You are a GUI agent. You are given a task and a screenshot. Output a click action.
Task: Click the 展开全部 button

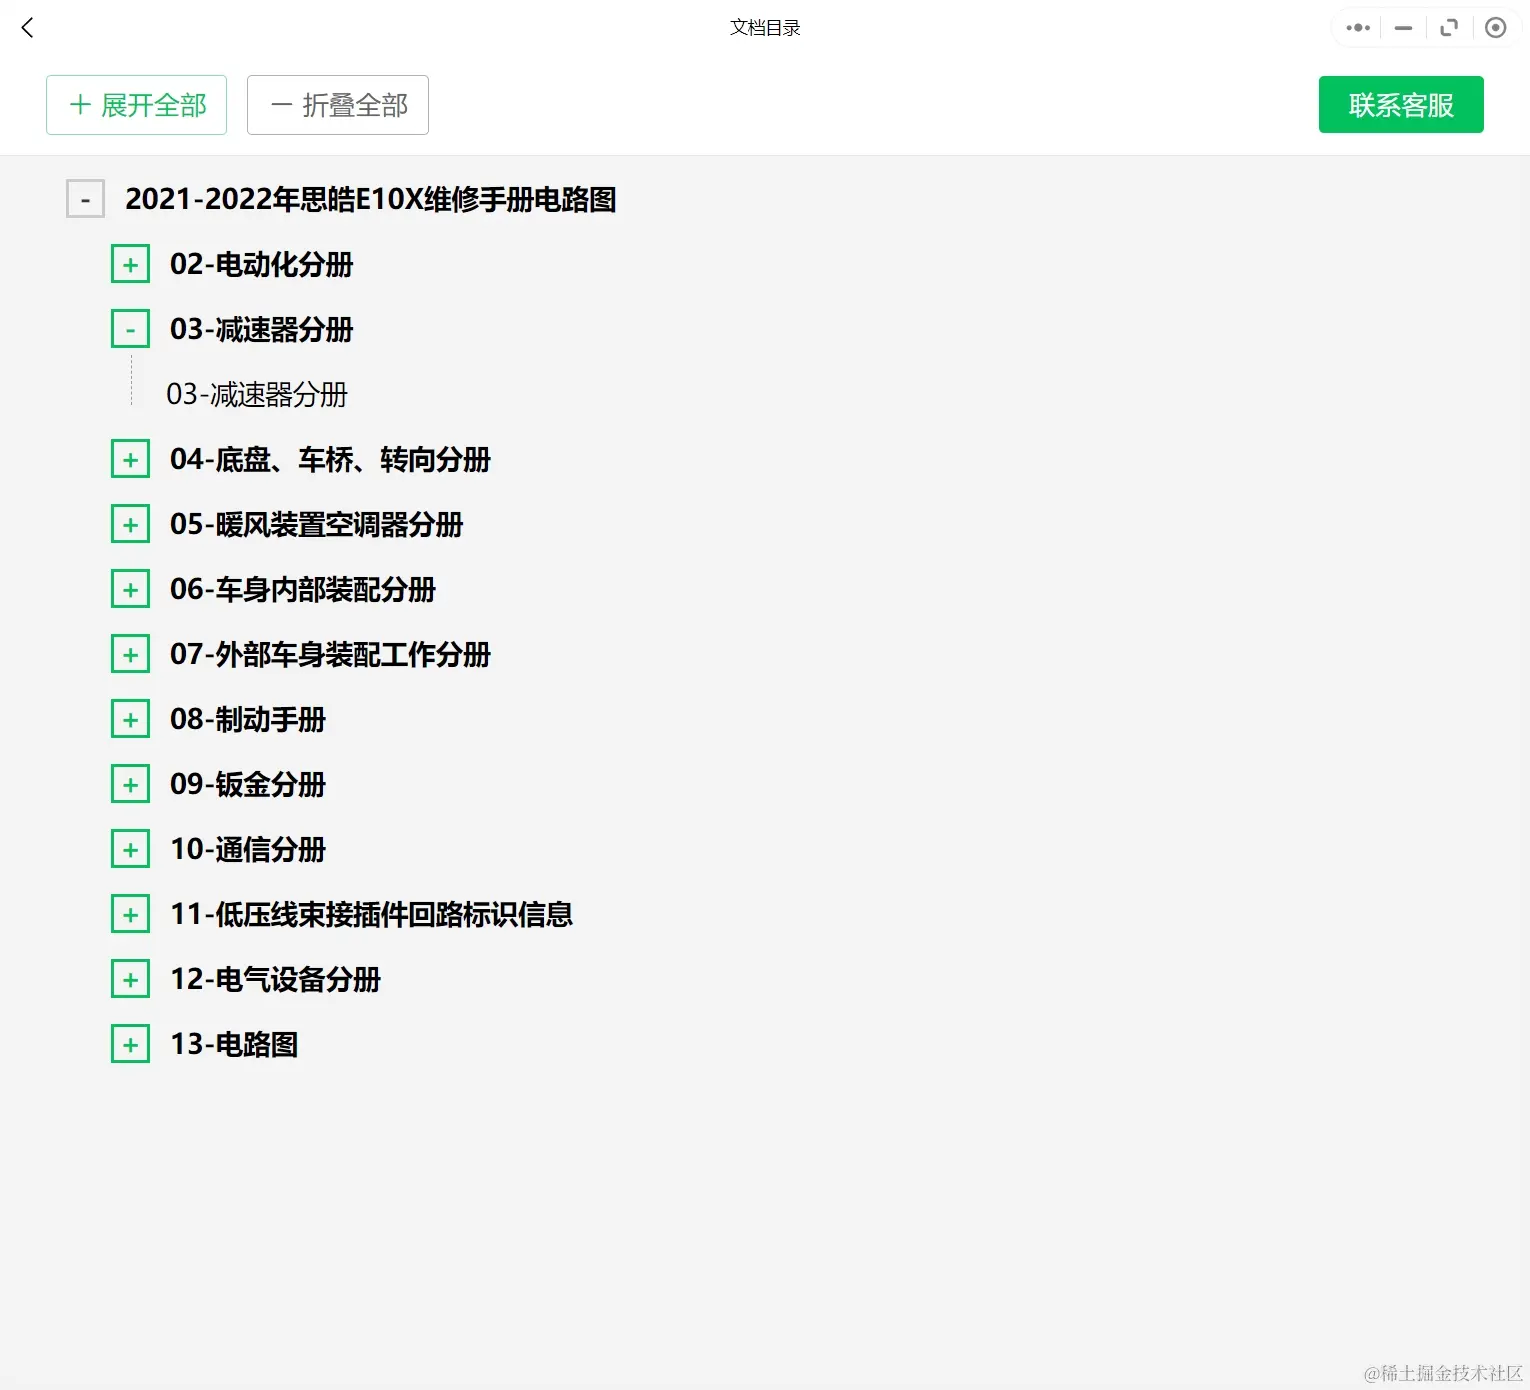pyautogui.click(x=136, y=105)
